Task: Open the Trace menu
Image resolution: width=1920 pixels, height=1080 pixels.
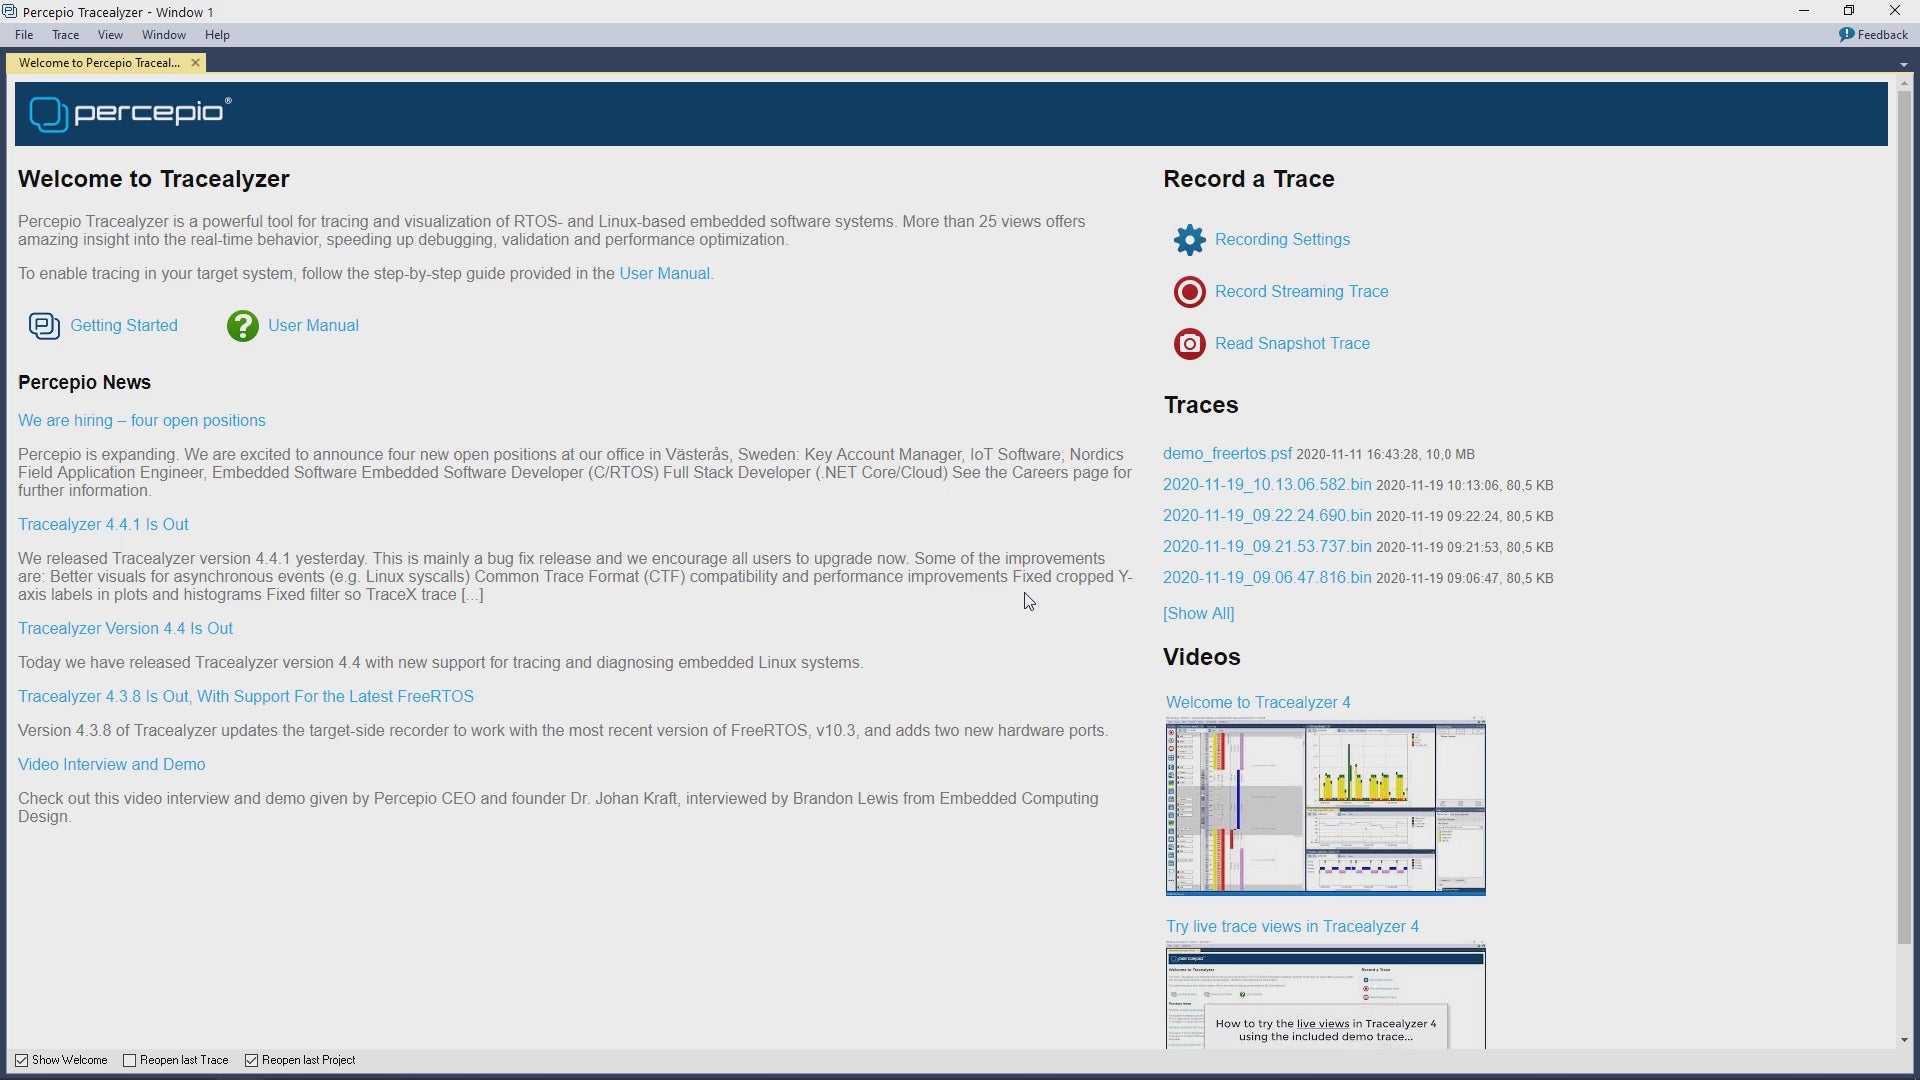Action: tap(66, 35)
